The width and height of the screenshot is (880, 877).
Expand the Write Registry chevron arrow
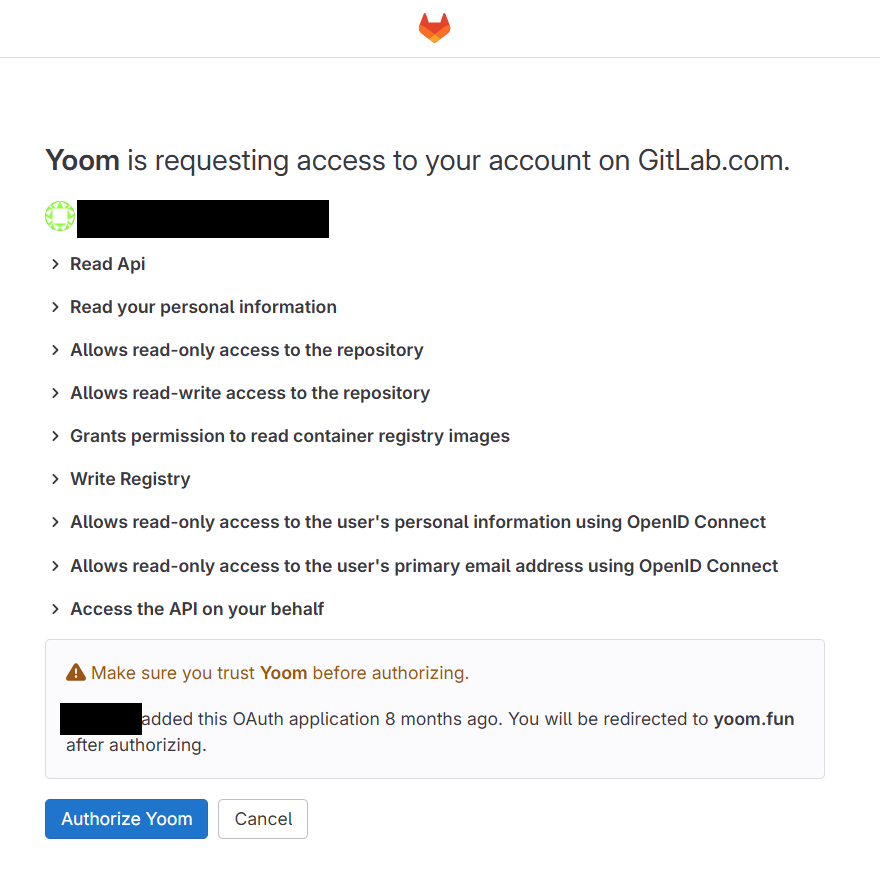55,479
